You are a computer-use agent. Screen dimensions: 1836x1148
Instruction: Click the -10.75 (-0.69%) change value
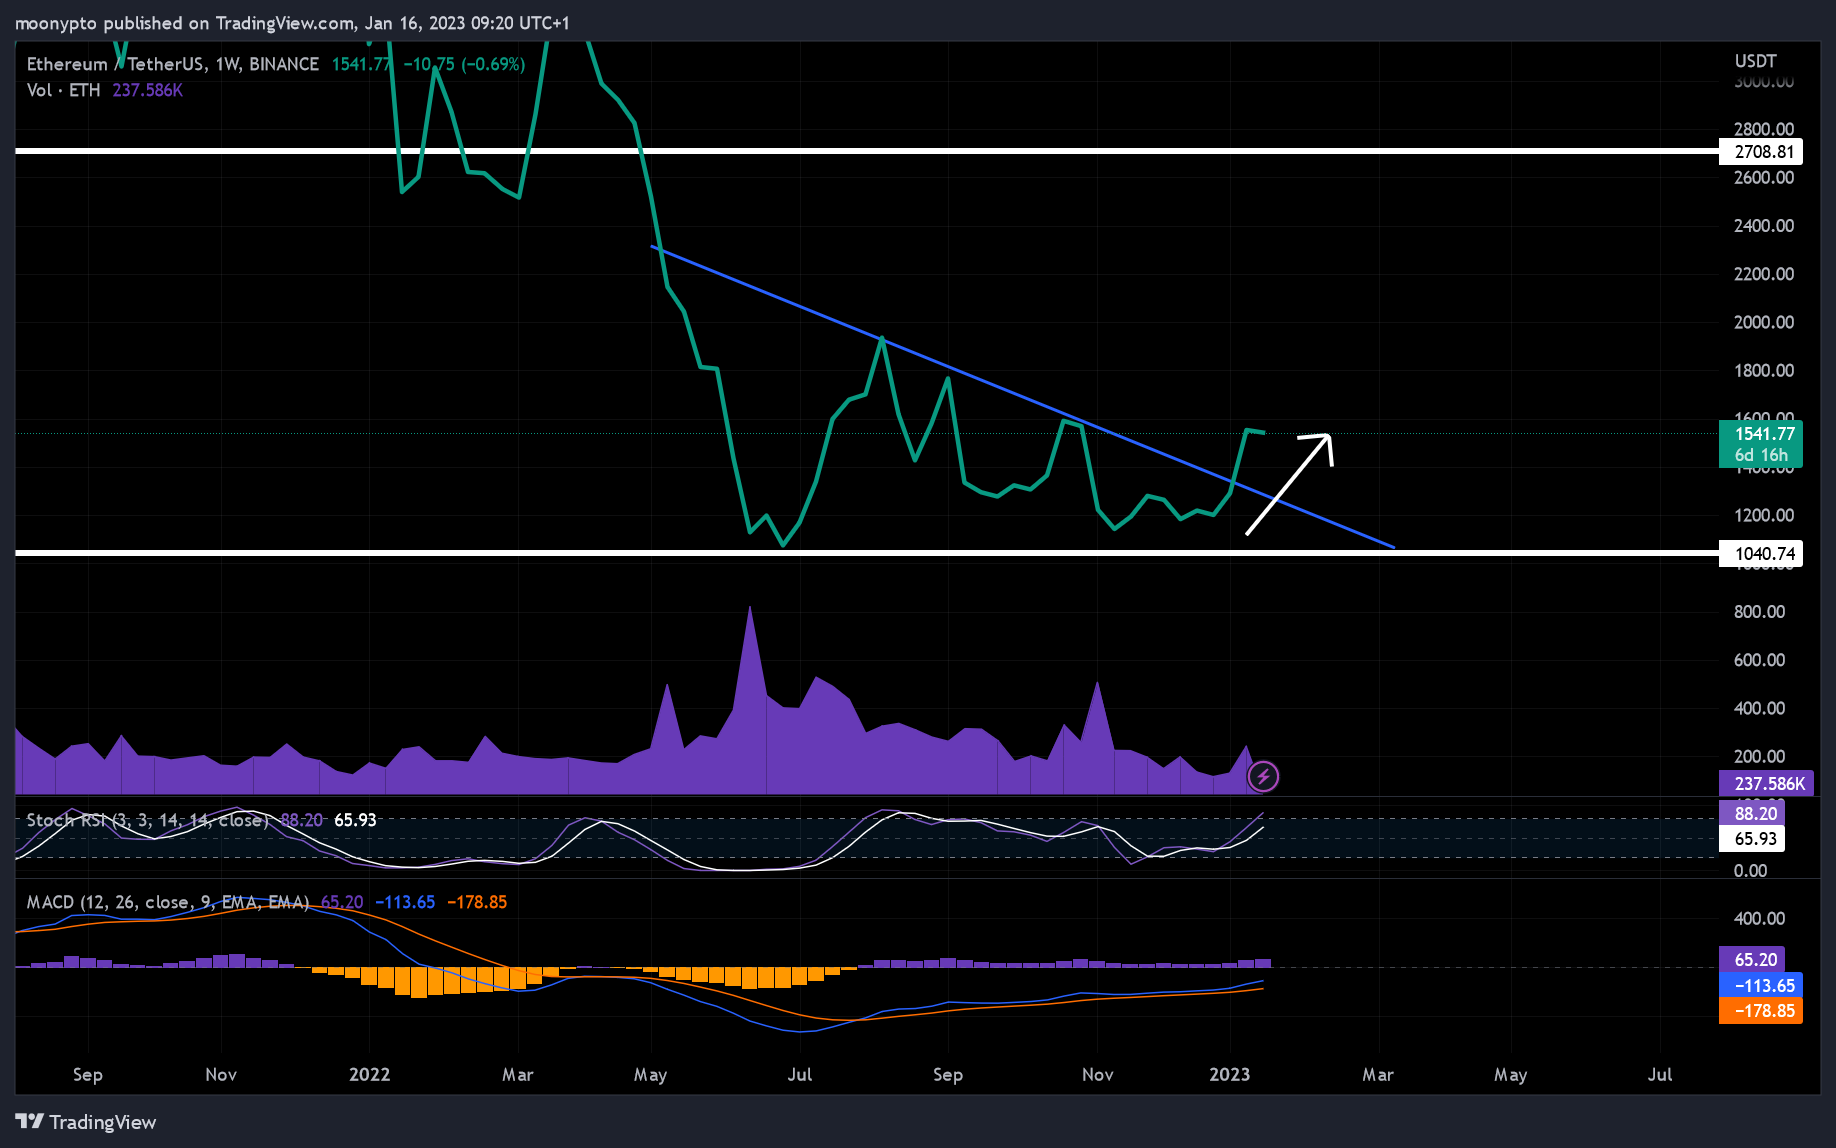click(x=464, y=64)
